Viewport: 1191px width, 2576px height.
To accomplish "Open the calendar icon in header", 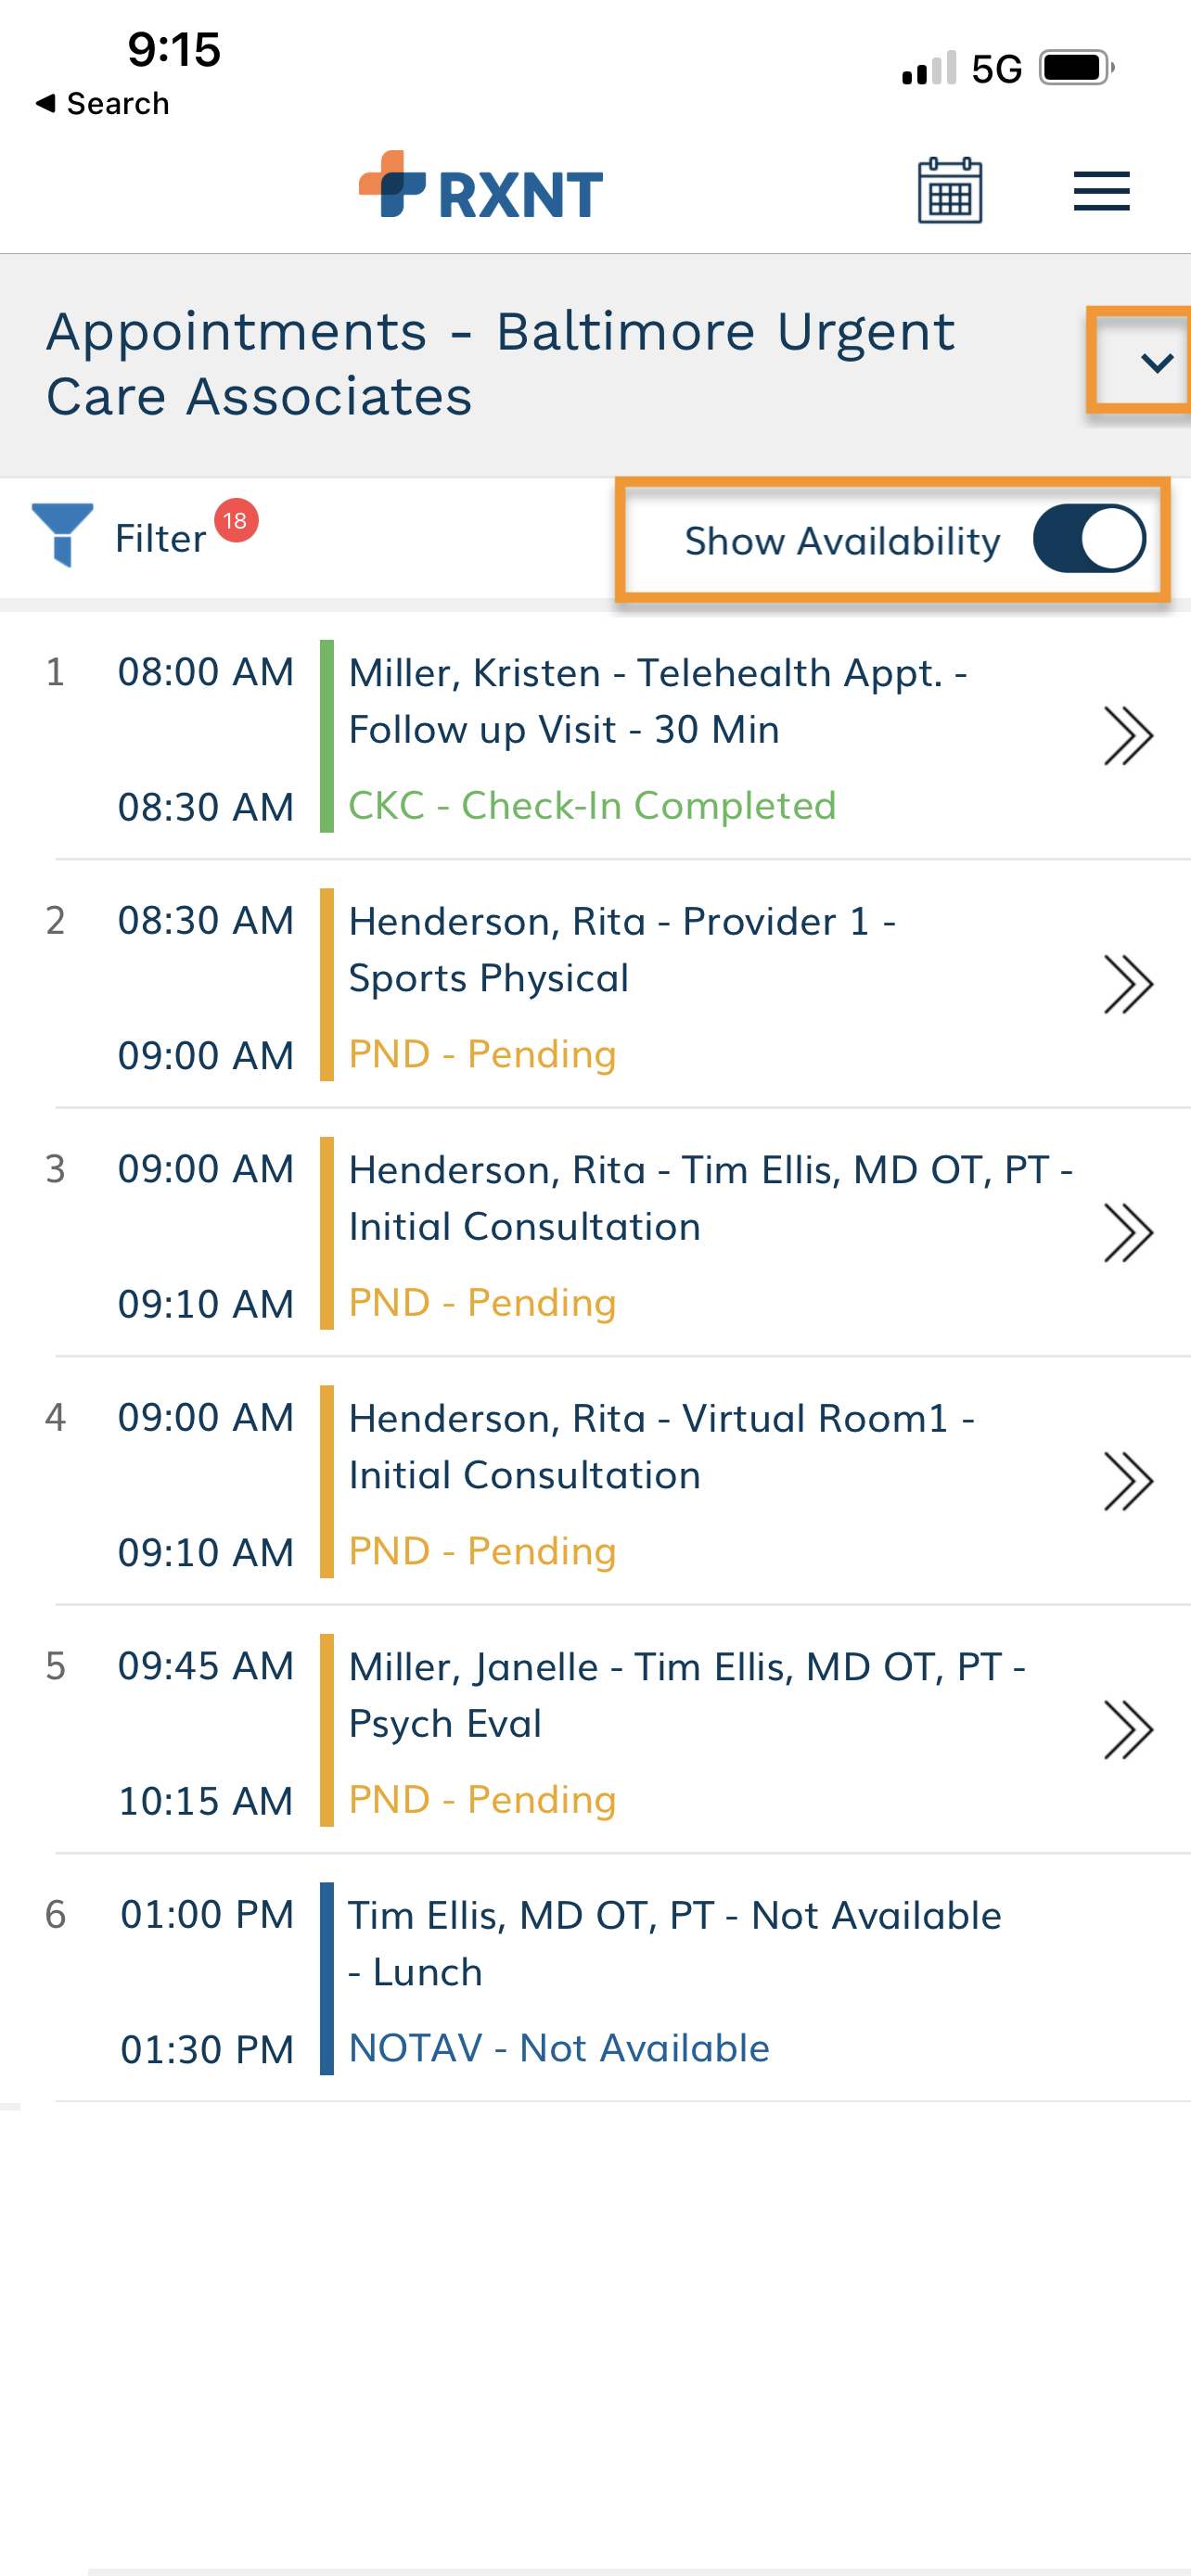I will coord(949,190).
